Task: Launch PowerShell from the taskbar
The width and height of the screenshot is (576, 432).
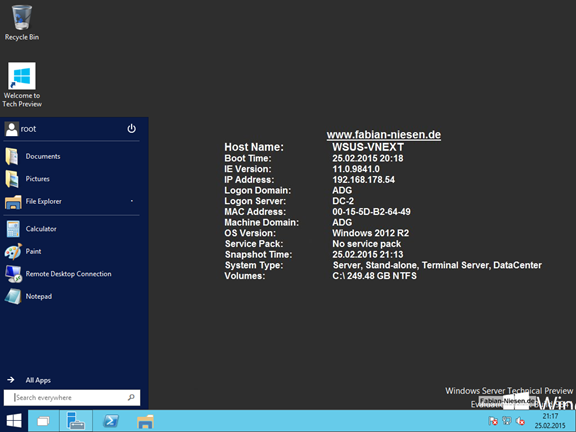Action: tap(111, 421)
